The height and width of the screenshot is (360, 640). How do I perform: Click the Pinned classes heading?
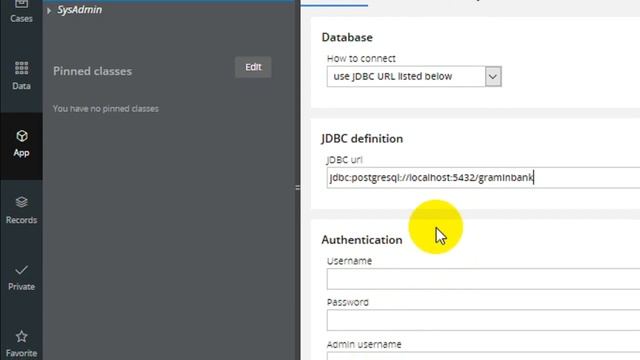(93, 71)
